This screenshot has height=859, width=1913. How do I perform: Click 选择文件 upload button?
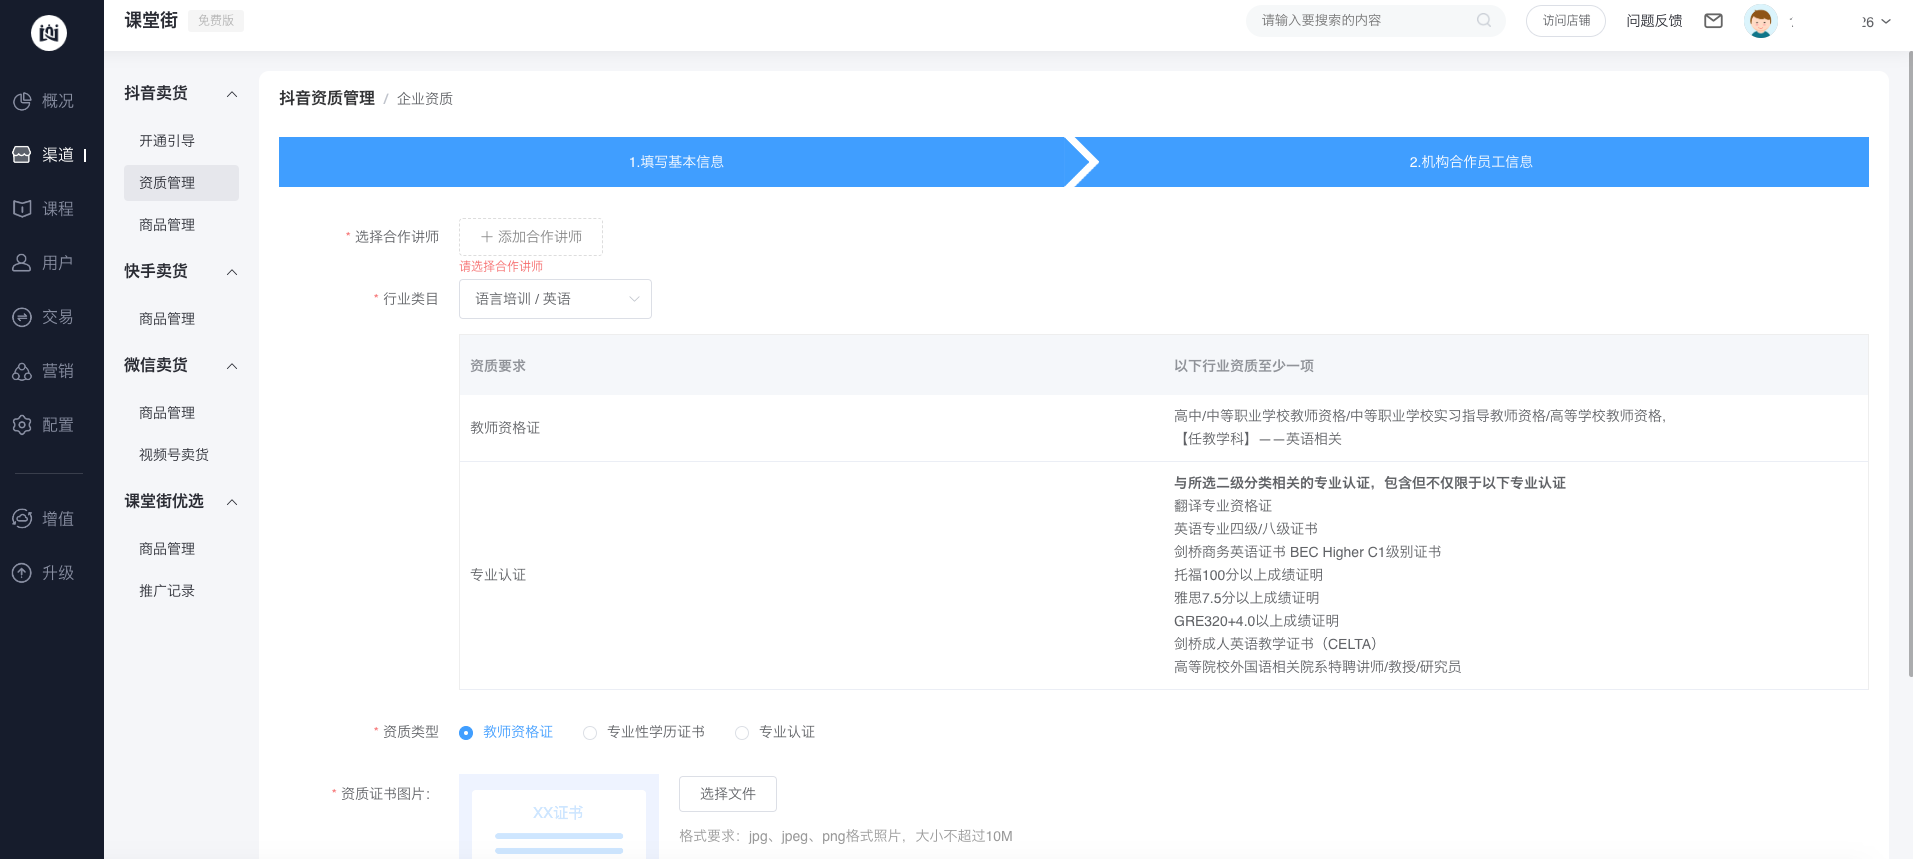click(728, 794)
